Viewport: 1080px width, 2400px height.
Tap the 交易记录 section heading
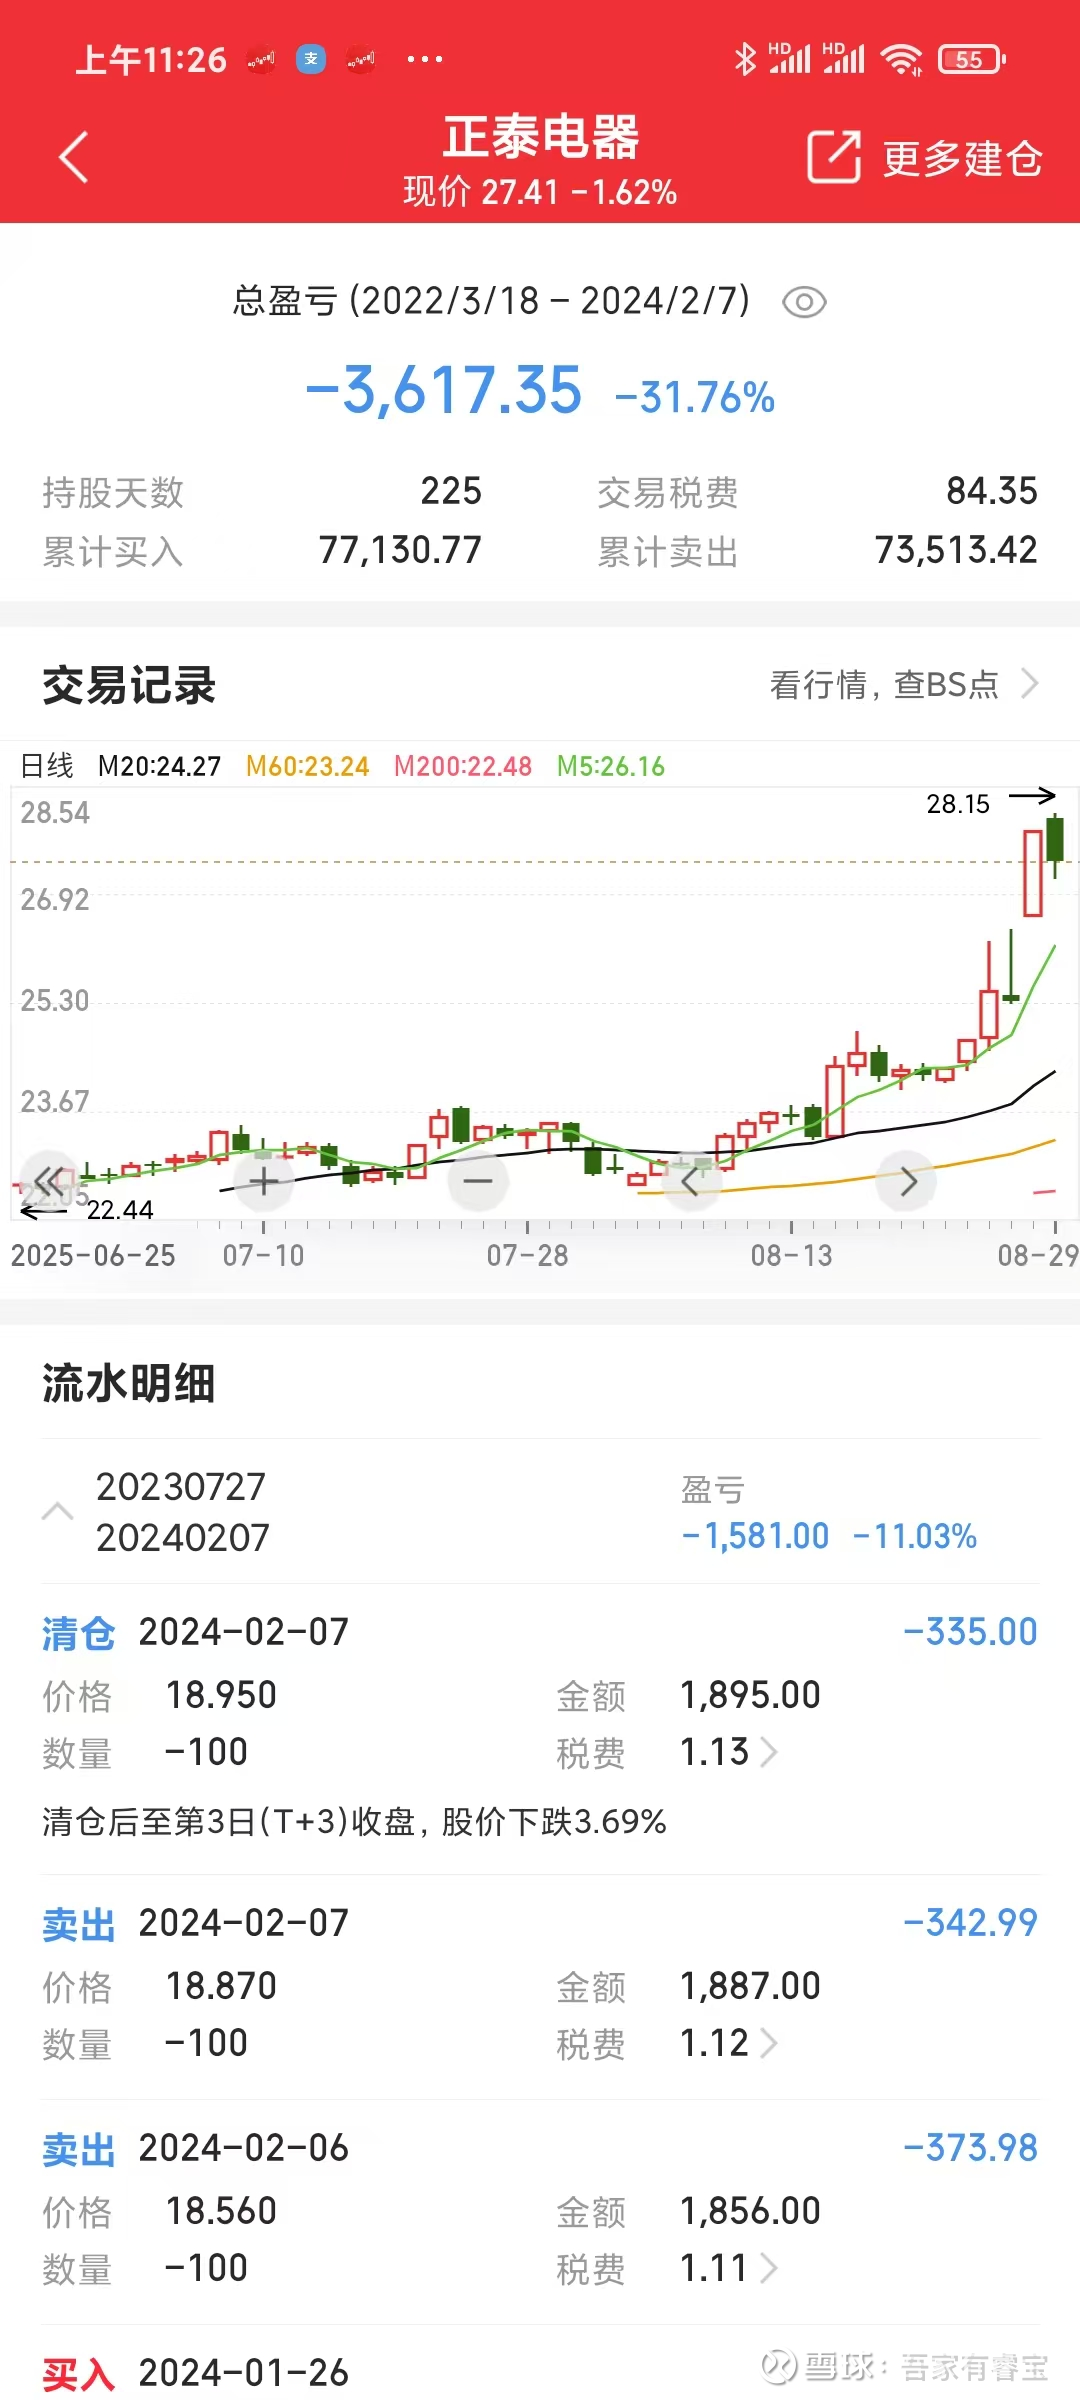point(129,686)
